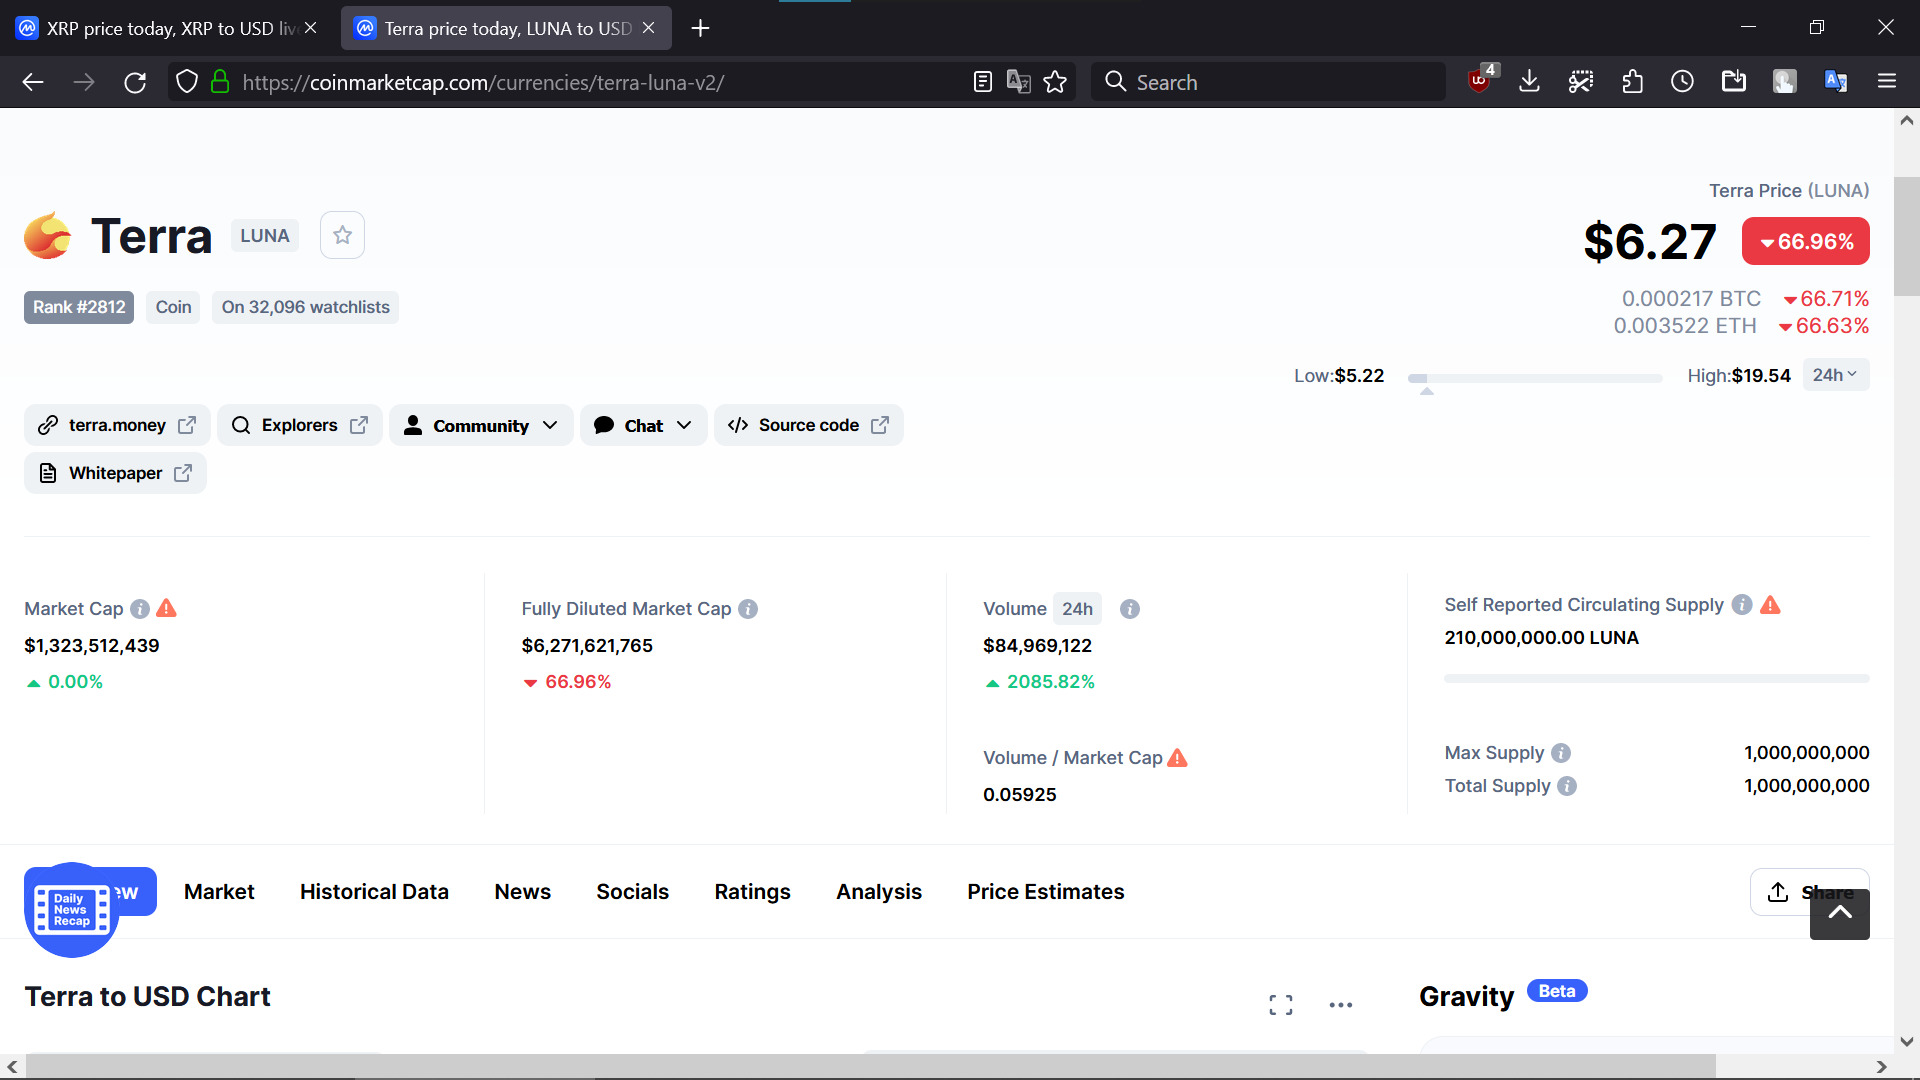
Task: Open terra.money website link
Action: tap(117, 425)
